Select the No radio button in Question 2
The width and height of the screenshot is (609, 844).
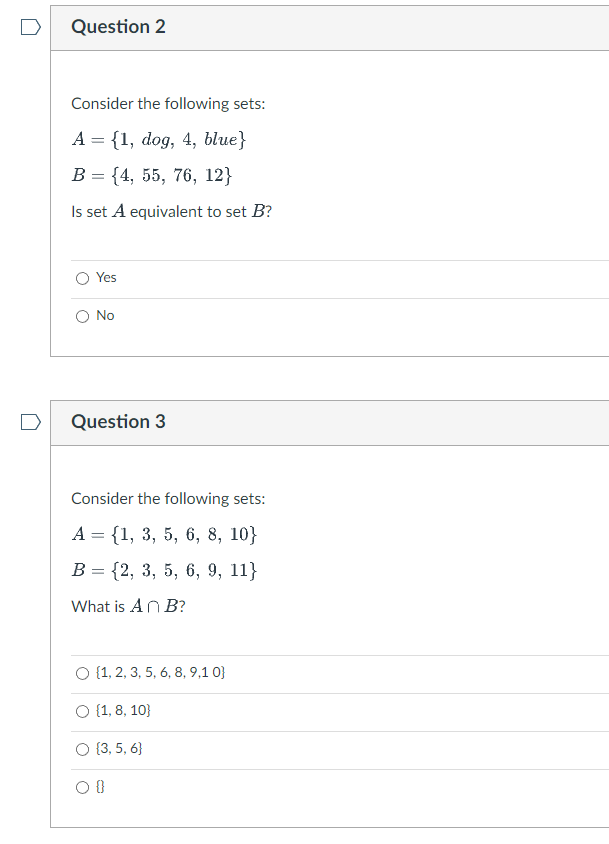coord(82,315)
